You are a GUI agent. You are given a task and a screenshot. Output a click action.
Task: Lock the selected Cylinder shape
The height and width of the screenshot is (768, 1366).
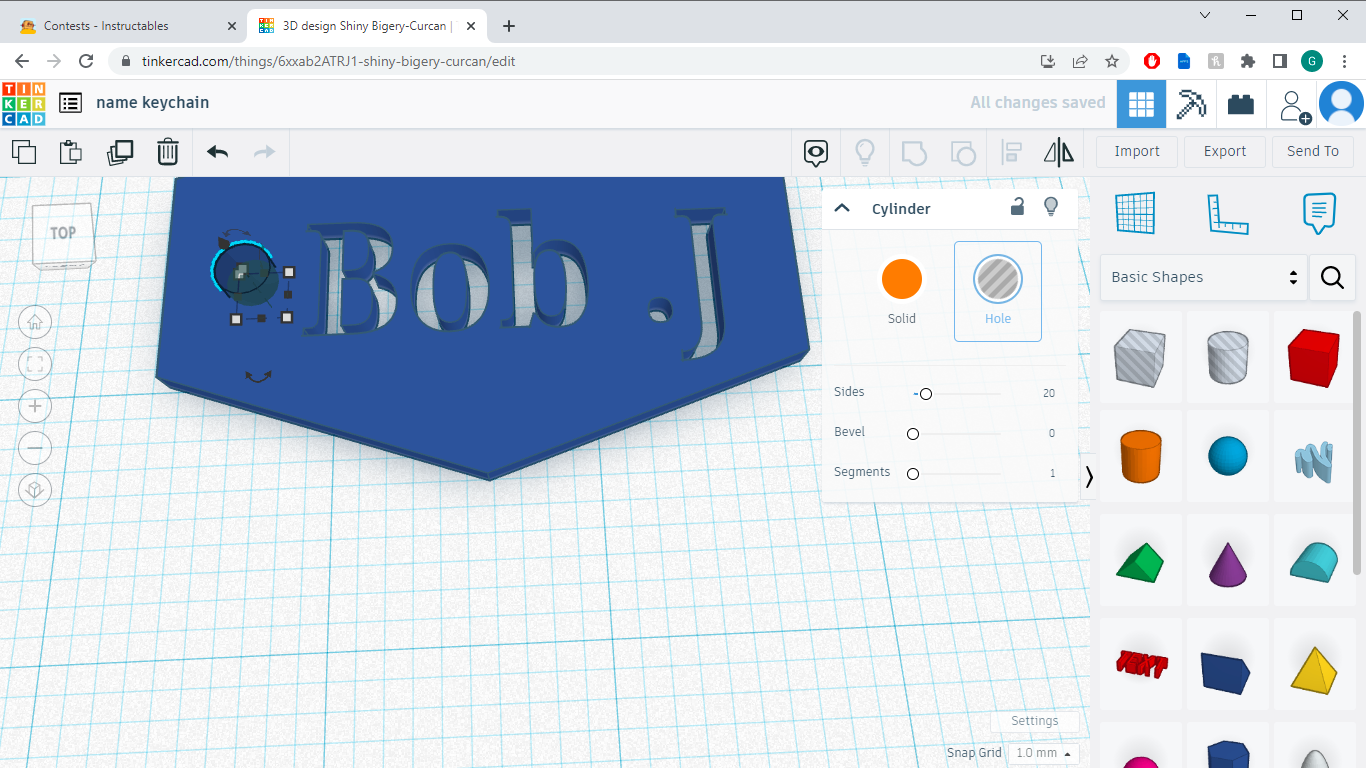point(1017,207)
